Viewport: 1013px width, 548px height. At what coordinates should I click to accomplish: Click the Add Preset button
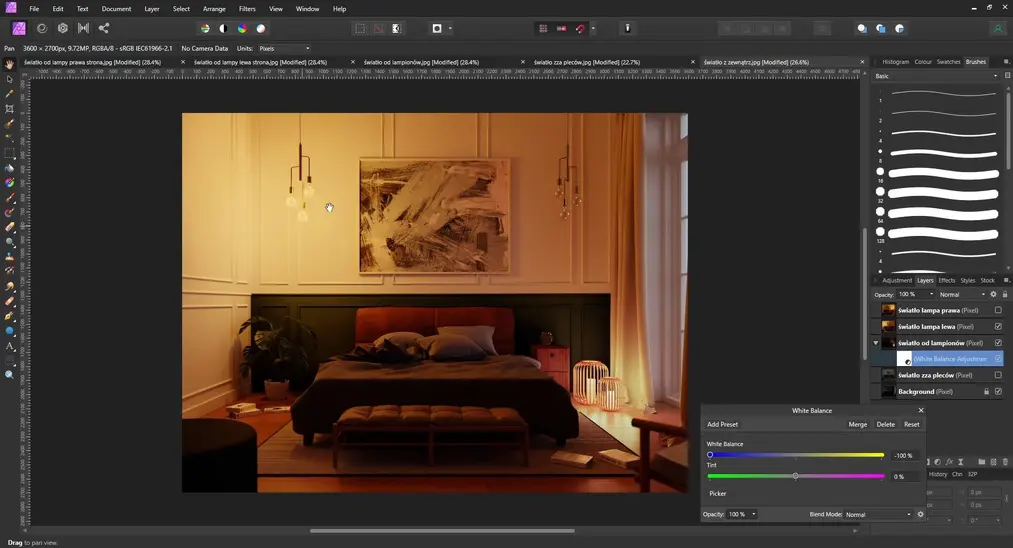click(722, 425)
